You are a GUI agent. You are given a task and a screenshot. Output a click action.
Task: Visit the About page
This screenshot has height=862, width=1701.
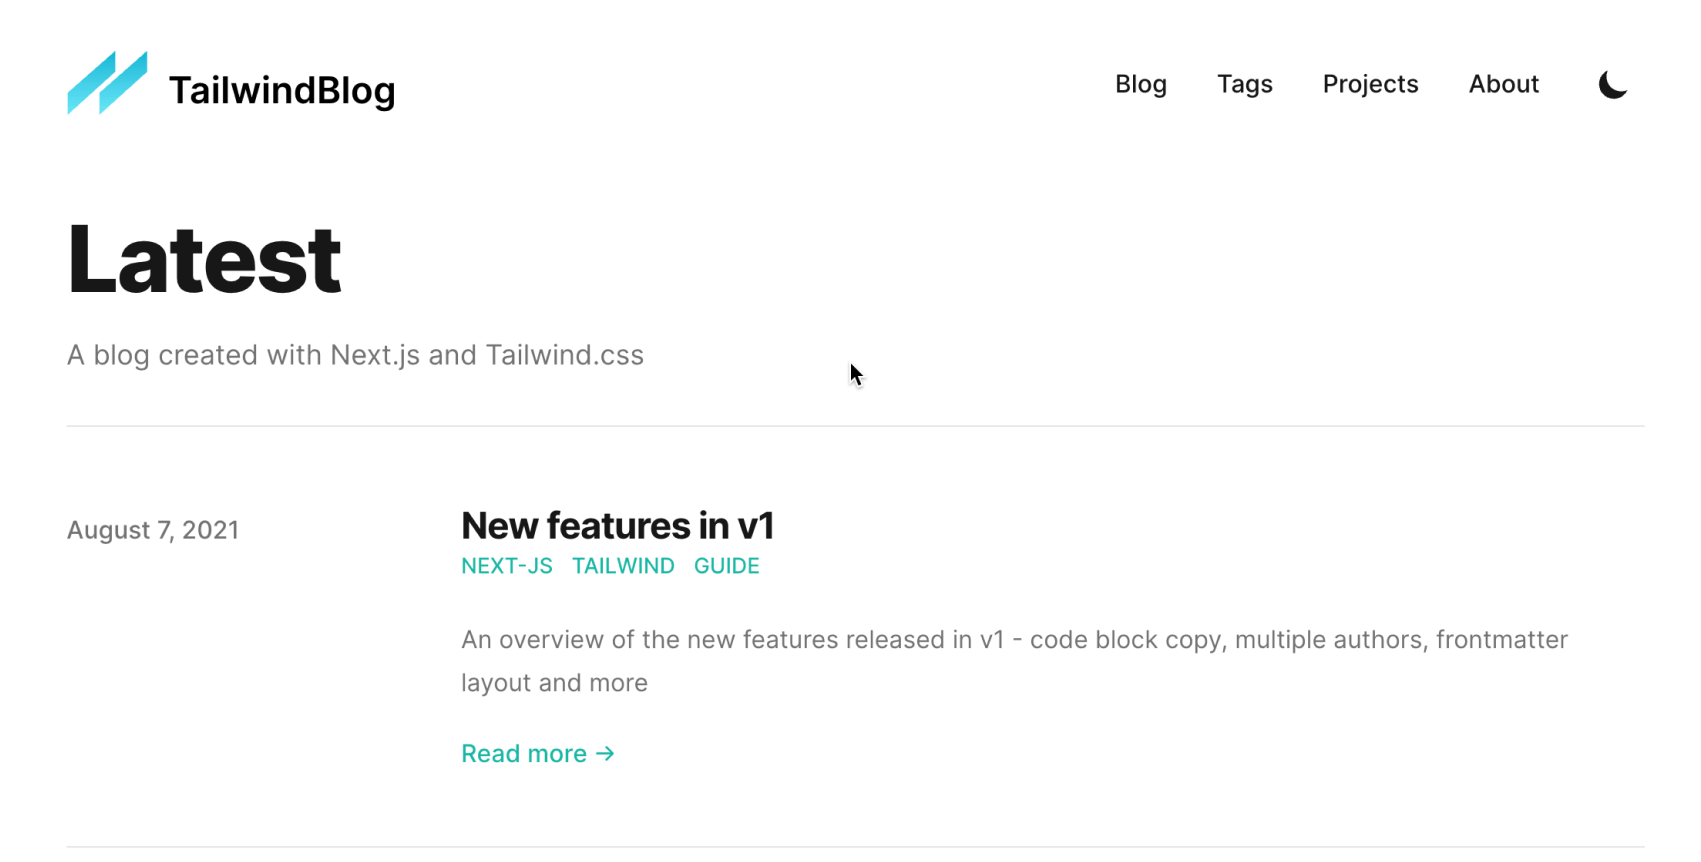pos(1503,84)
